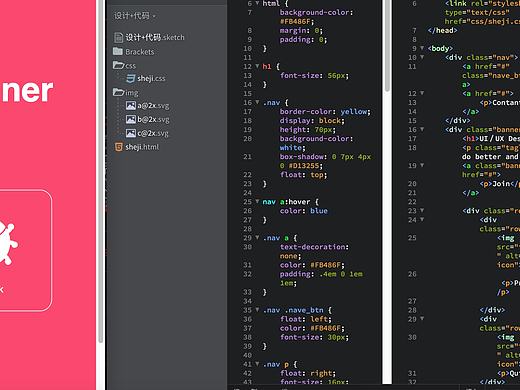Fold the anchor at HTML line 19
Viewport: 520px width, 390px height.
[422, 165]
